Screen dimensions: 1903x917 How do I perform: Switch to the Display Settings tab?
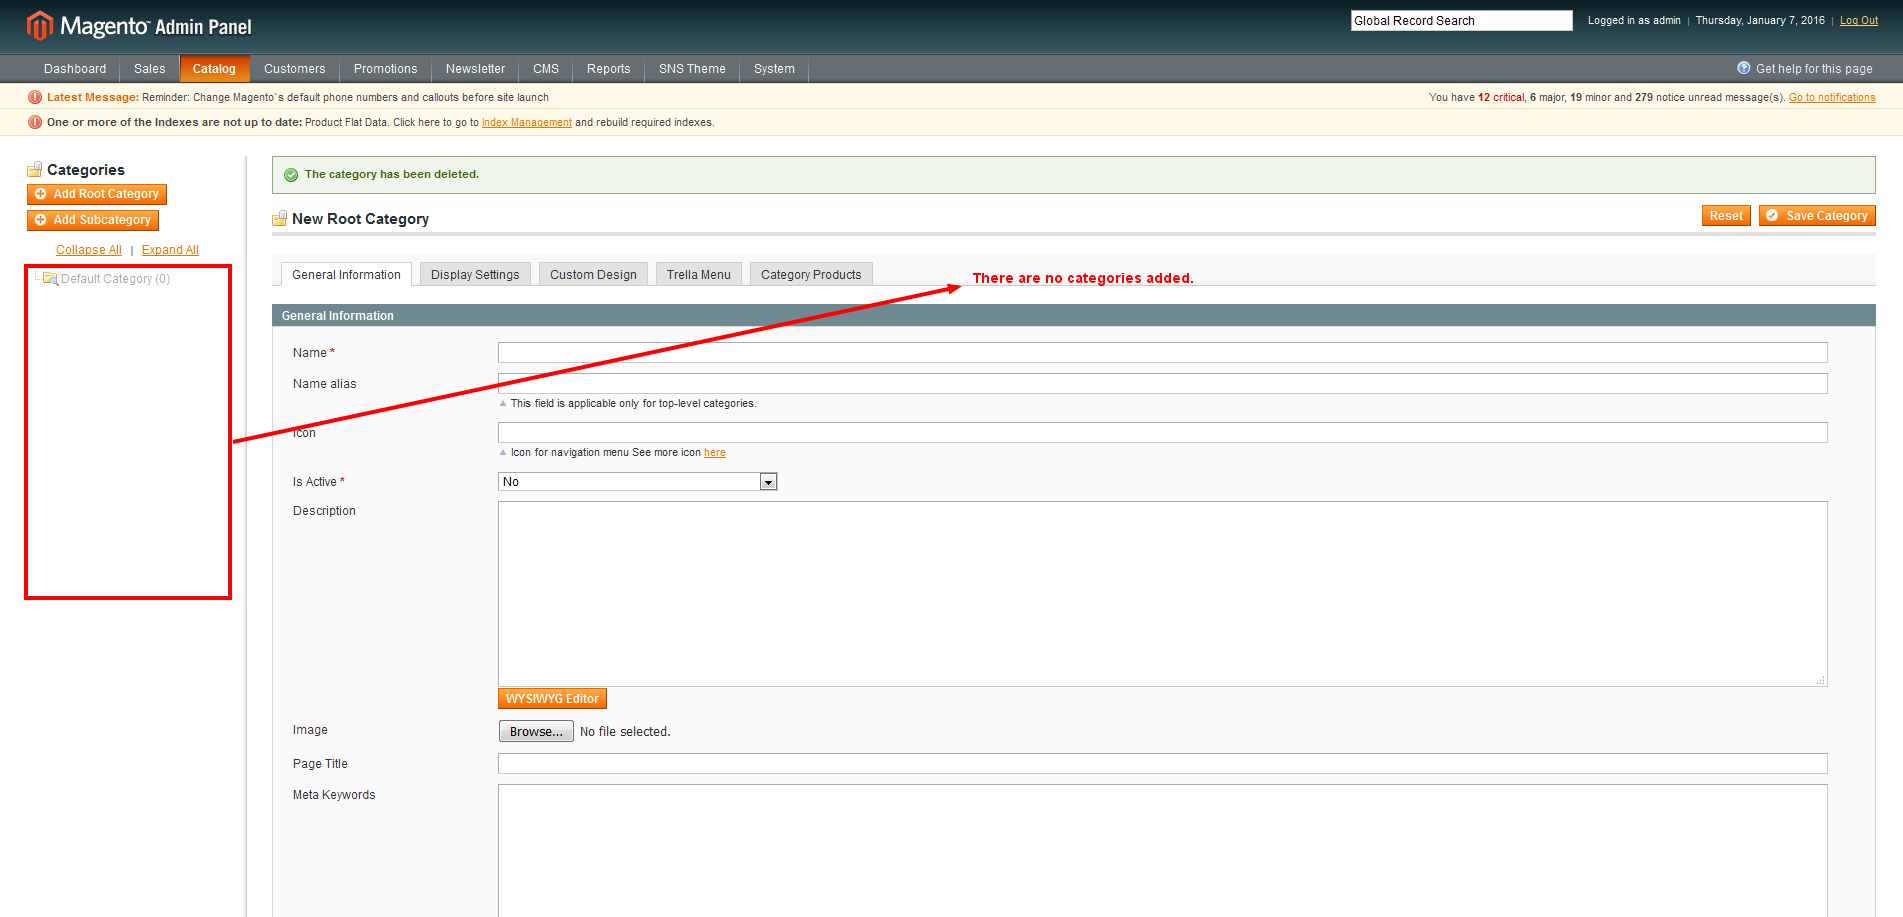[x=475, y=275]
